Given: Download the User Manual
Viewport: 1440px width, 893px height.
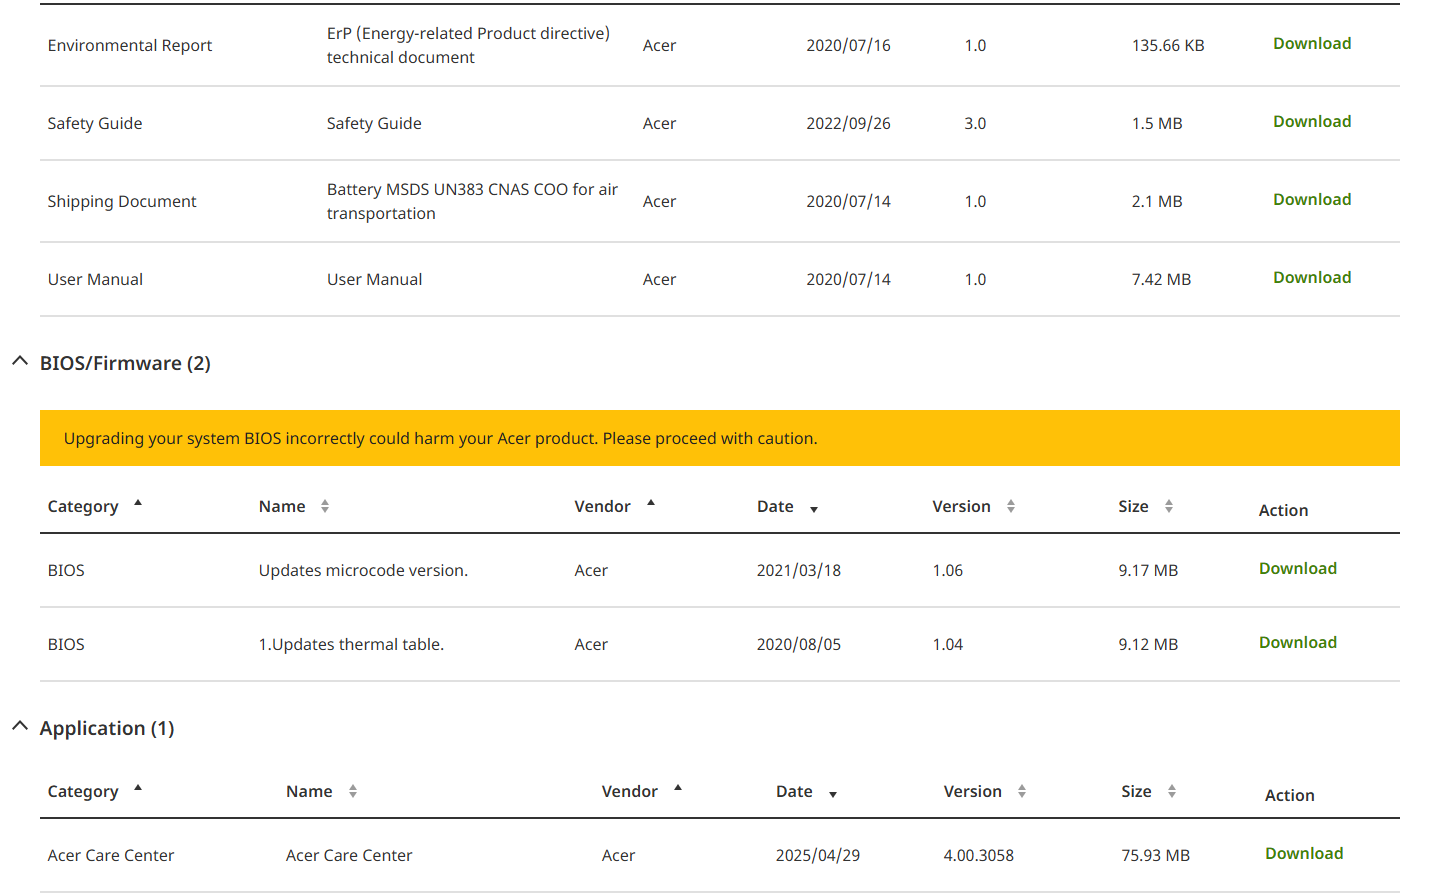Looking at the screenshot, I should click(x=1311, y=278).
